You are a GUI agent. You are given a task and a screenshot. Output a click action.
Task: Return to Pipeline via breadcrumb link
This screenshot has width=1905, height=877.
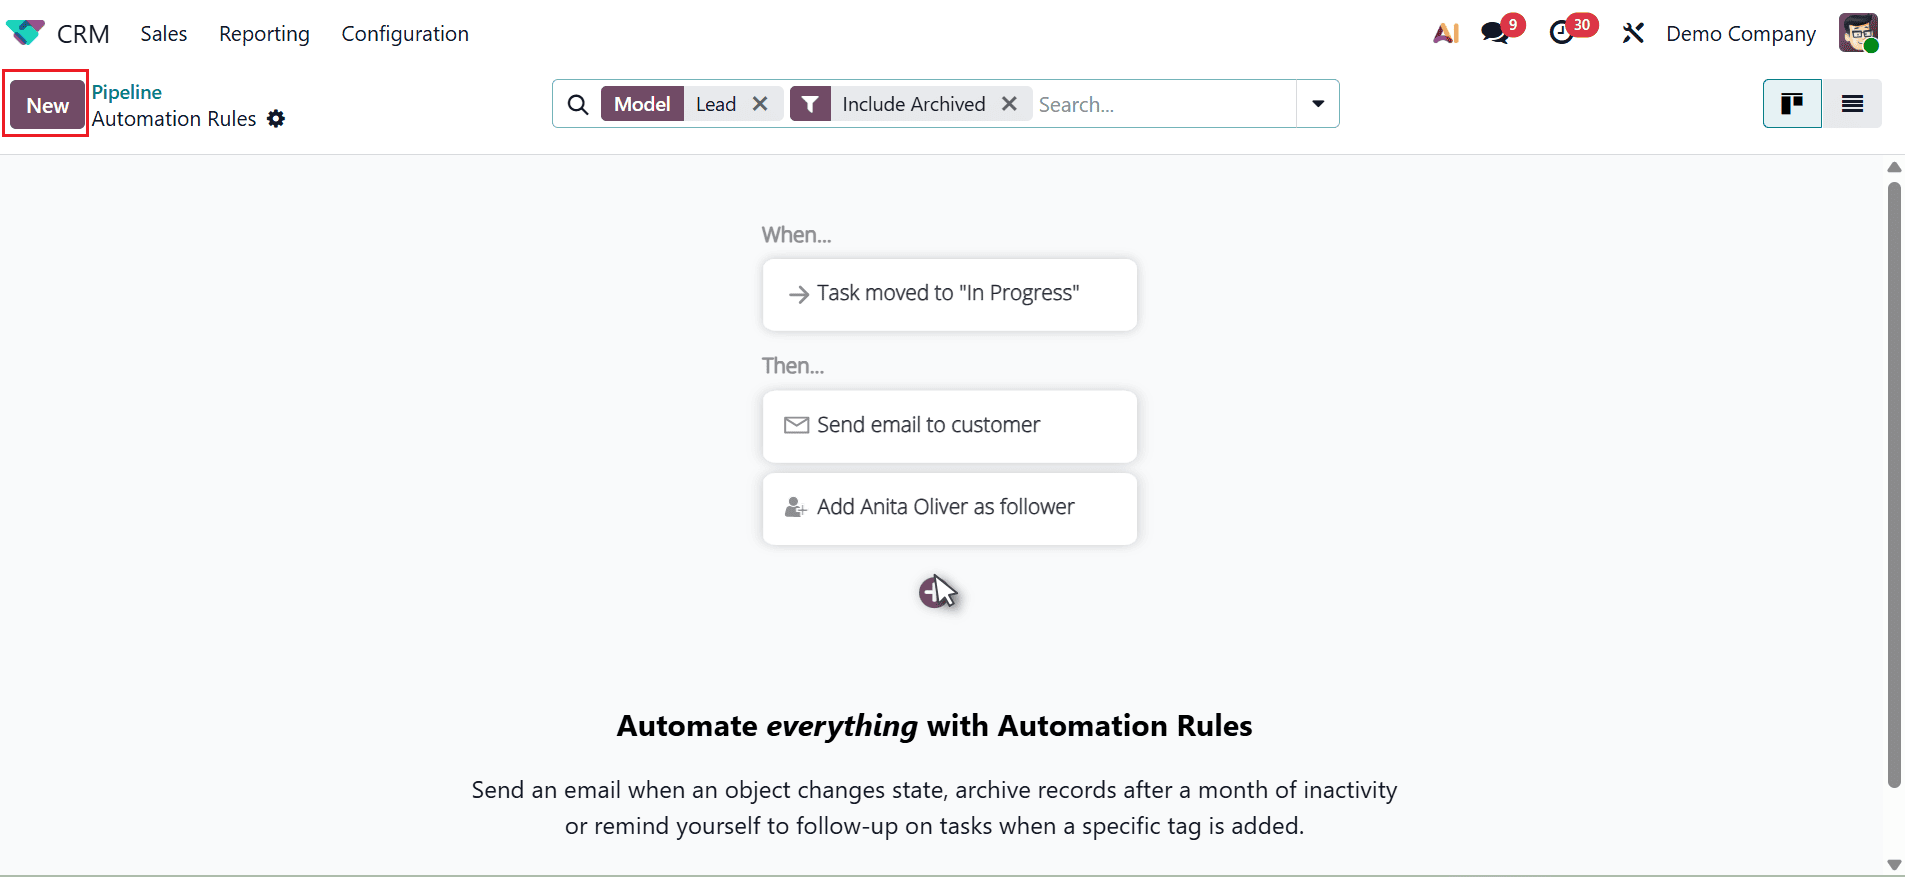tap(126, 91)
